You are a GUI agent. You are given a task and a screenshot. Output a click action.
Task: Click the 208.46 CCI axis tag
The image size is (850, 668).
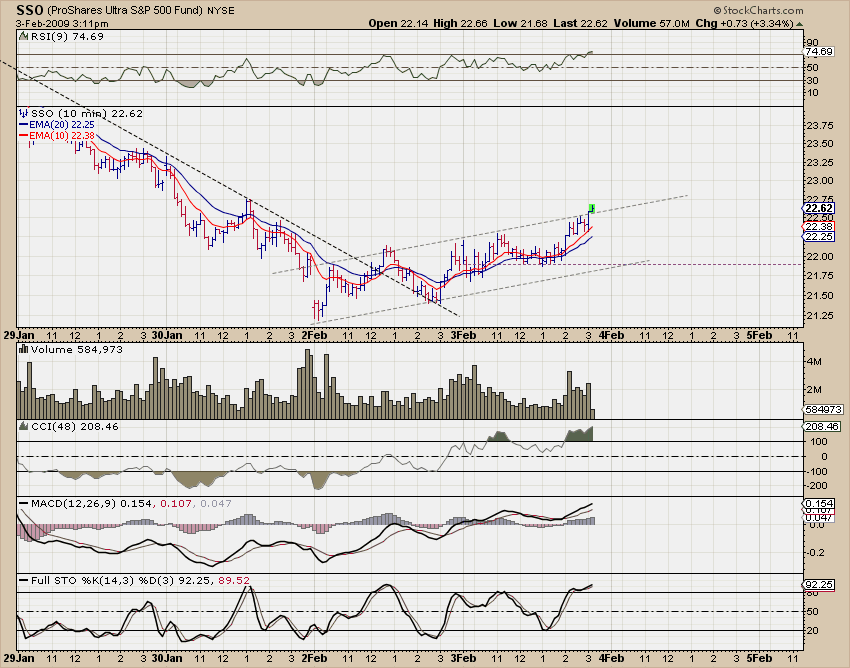coord(821,427)
